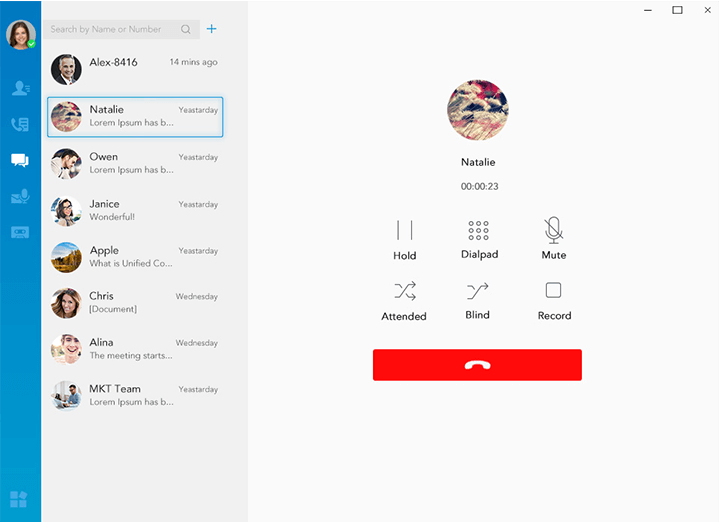Click the '[Document]' message preview
Viewport: 719px width, 522px height.
click(x=113, y=309)
